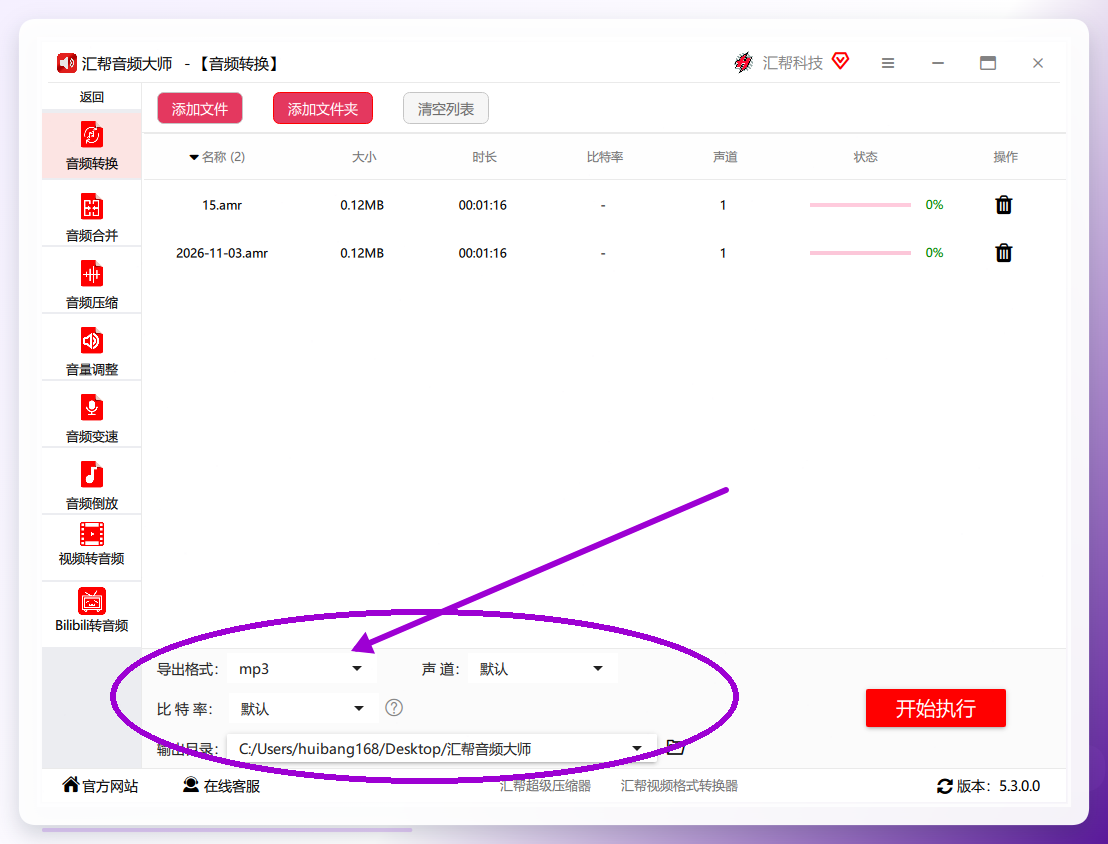Click the 官方网站 home icon
1108x844 pixels.
point(71,785)
